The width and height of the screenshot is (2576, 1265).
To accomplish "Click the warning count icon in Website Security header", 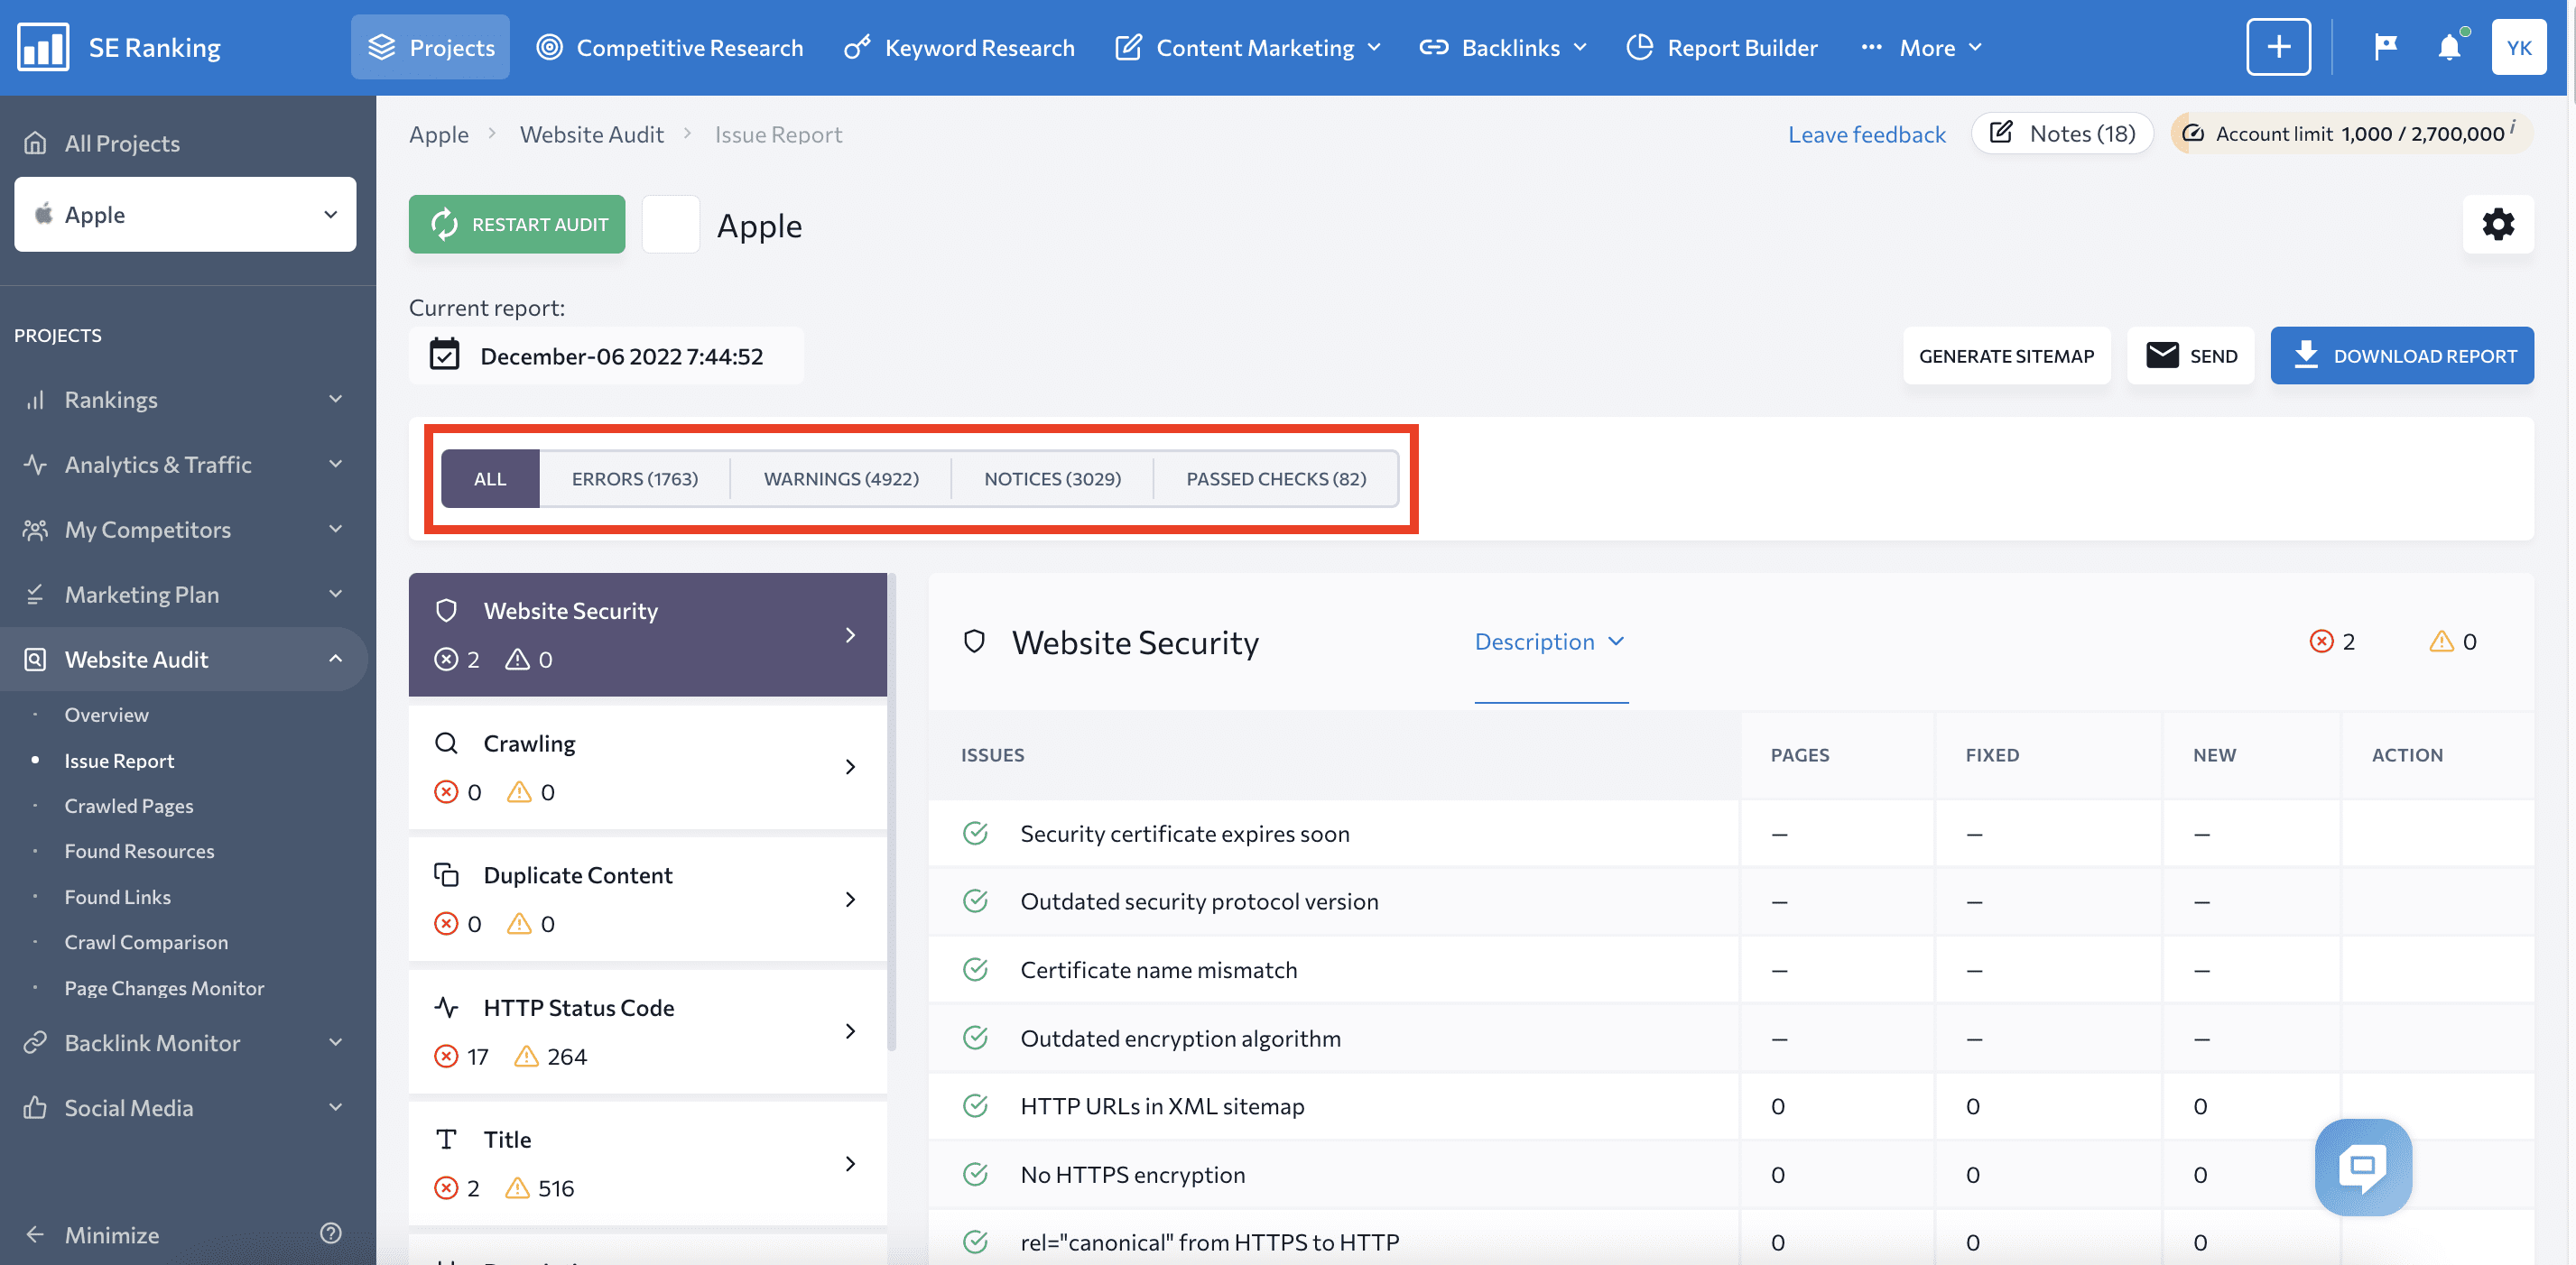I will click(x=2441, y=641).
